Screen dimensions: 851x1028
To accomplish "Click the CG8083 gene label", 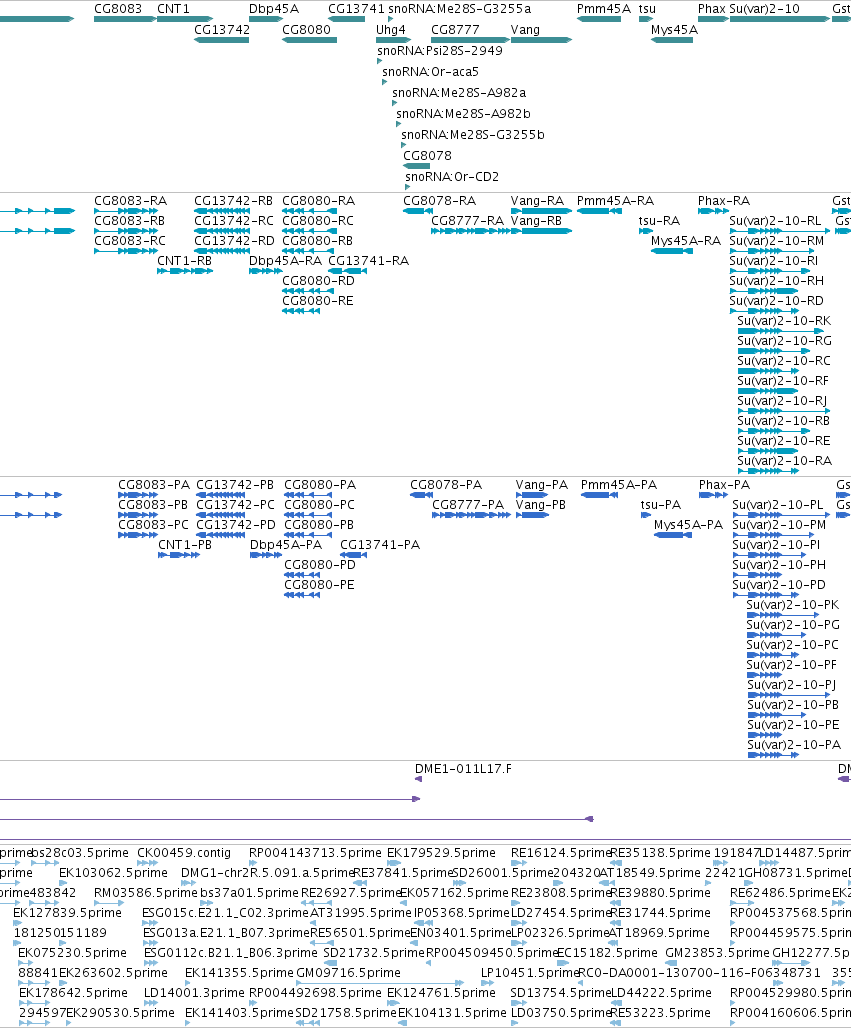I will click(117, 9).
